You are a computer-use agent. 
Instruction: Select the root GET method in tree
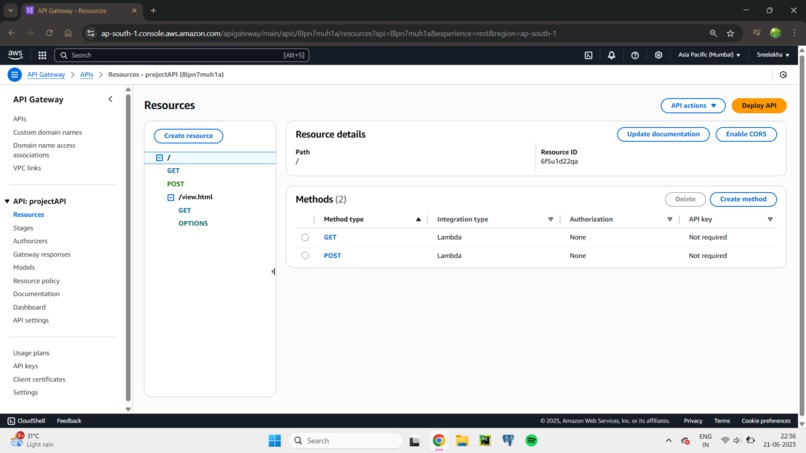tap(173, 171)
